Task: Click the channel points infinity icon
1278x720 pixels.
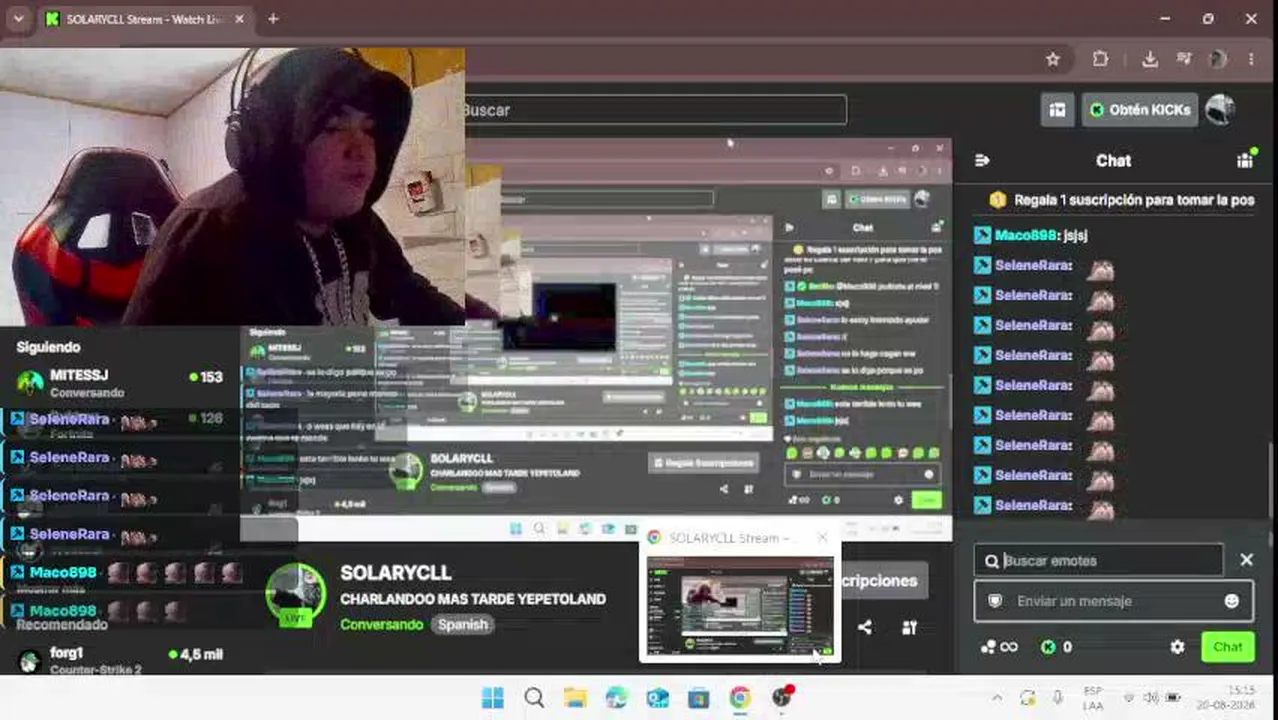Action: 999,647
